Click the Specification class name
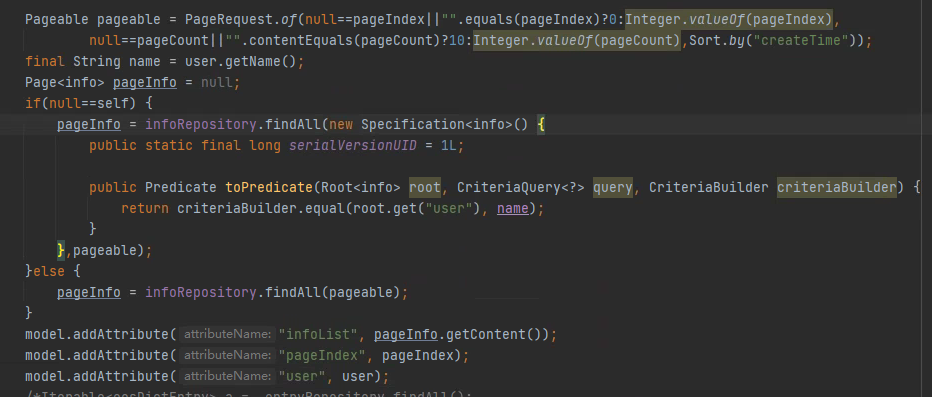Image resolution: width=932 pixels, height=397 pixels. [413, 125]
